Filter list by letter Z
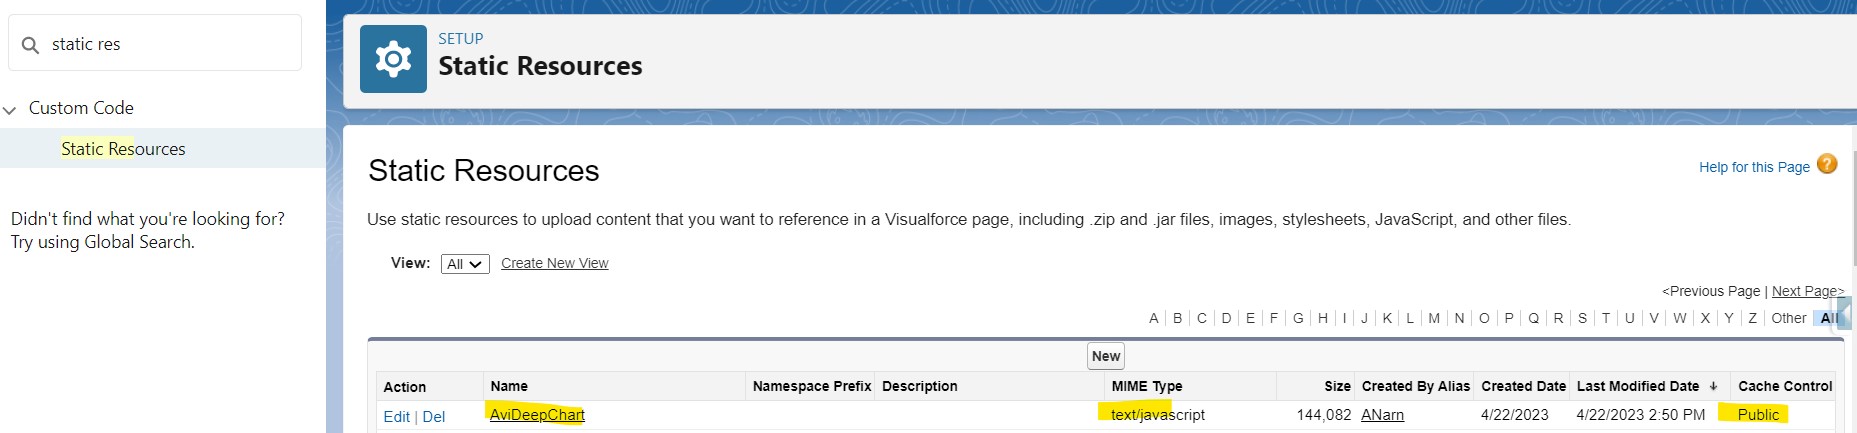 pyautogui.click(x=1752, y=318)
